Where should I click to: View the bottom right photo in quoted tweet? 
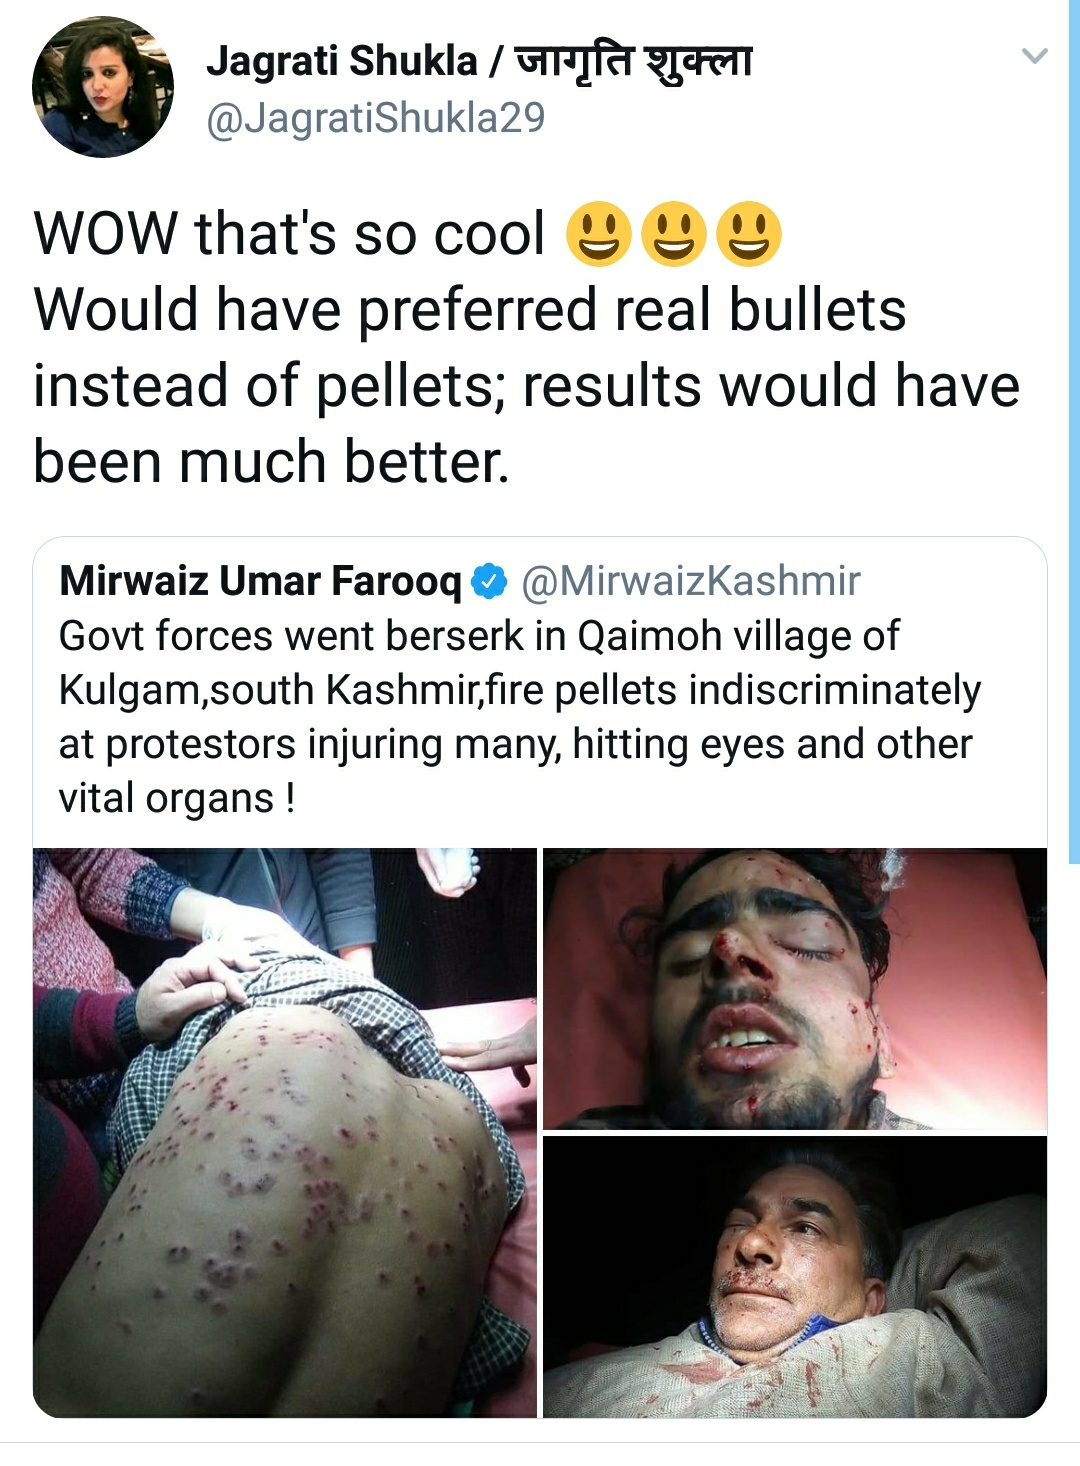tap(795, 1277)
